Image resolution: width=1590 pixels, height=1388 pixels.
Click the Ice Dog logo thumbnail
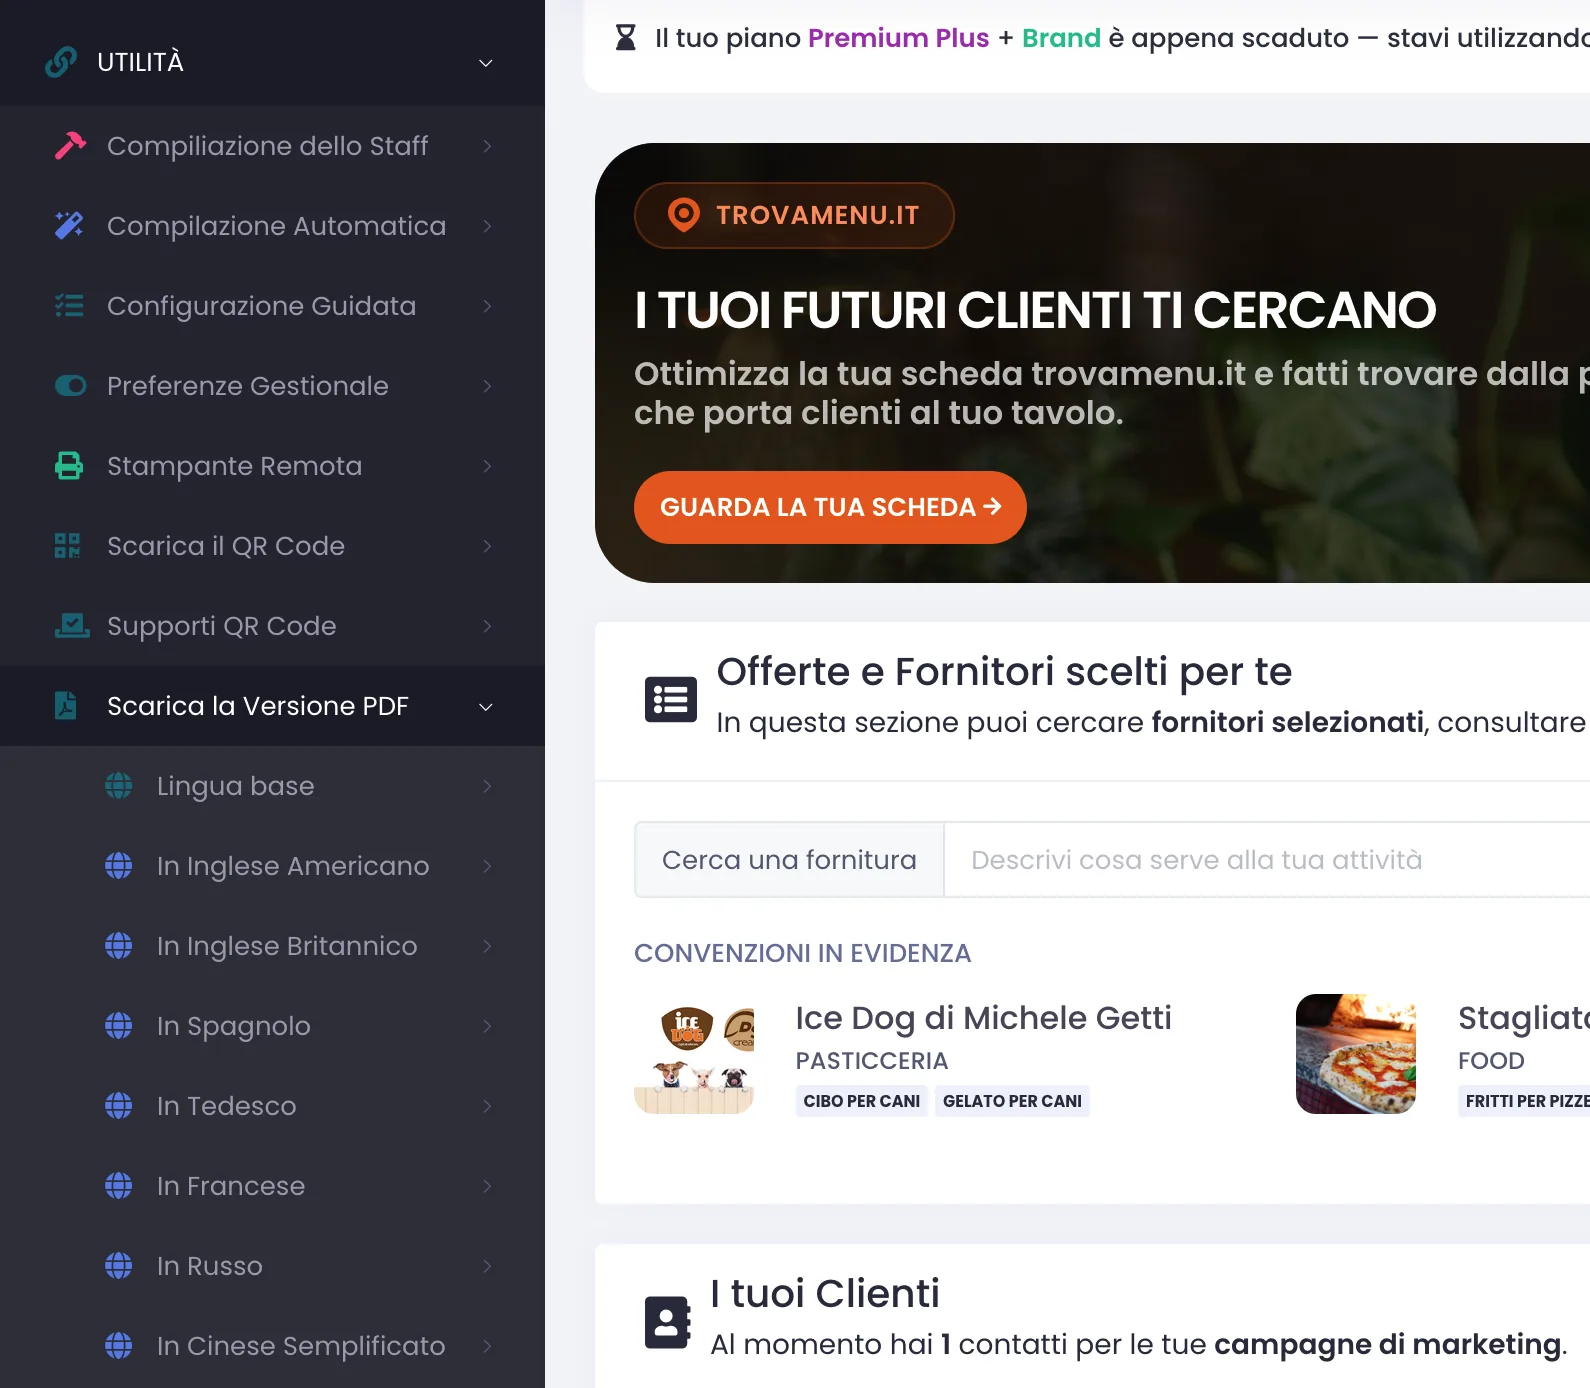pos(694,1054)
